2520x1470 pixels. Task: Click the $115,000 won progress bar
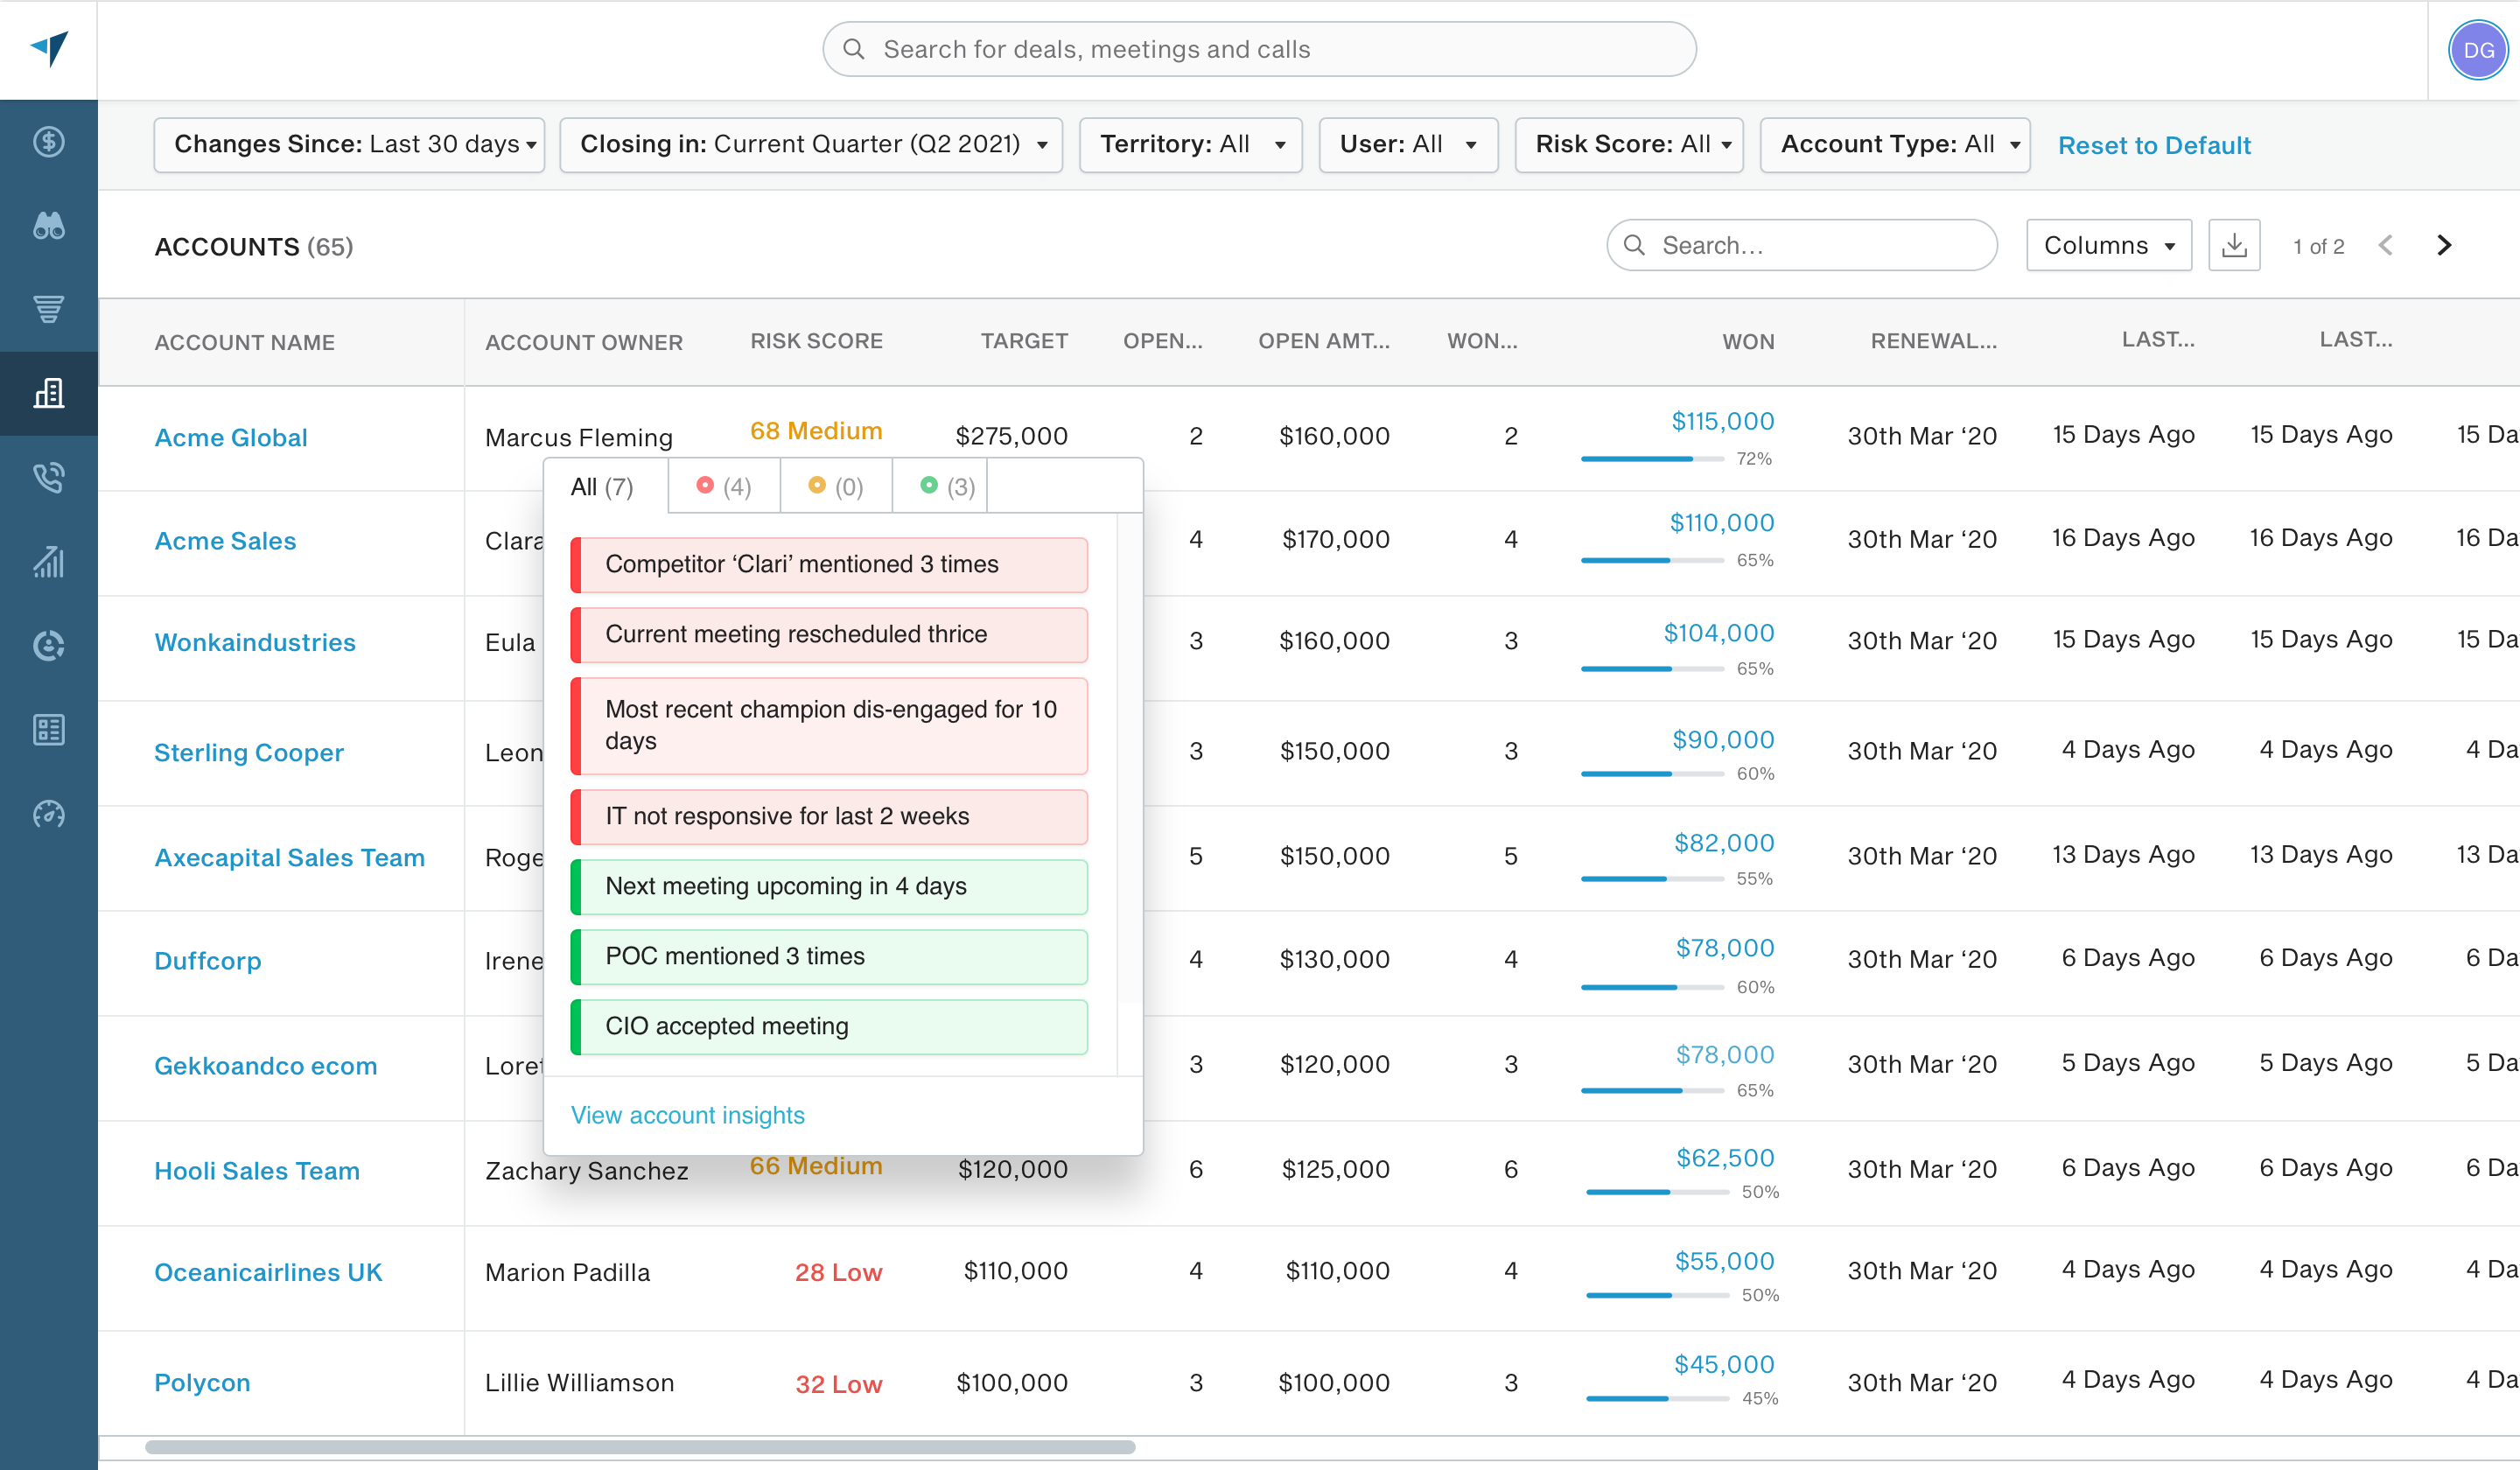coord(1652,459)
